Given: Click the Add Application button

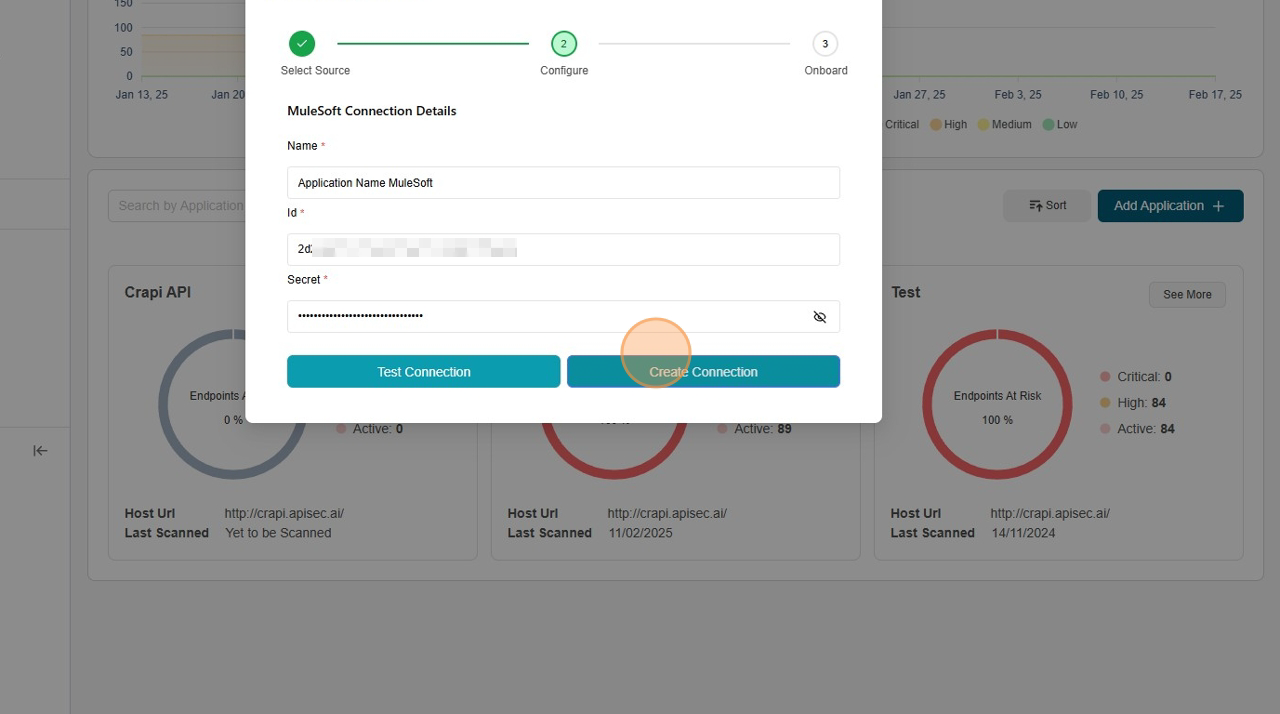Looking at the screenshot, I should coord(1170,206).
